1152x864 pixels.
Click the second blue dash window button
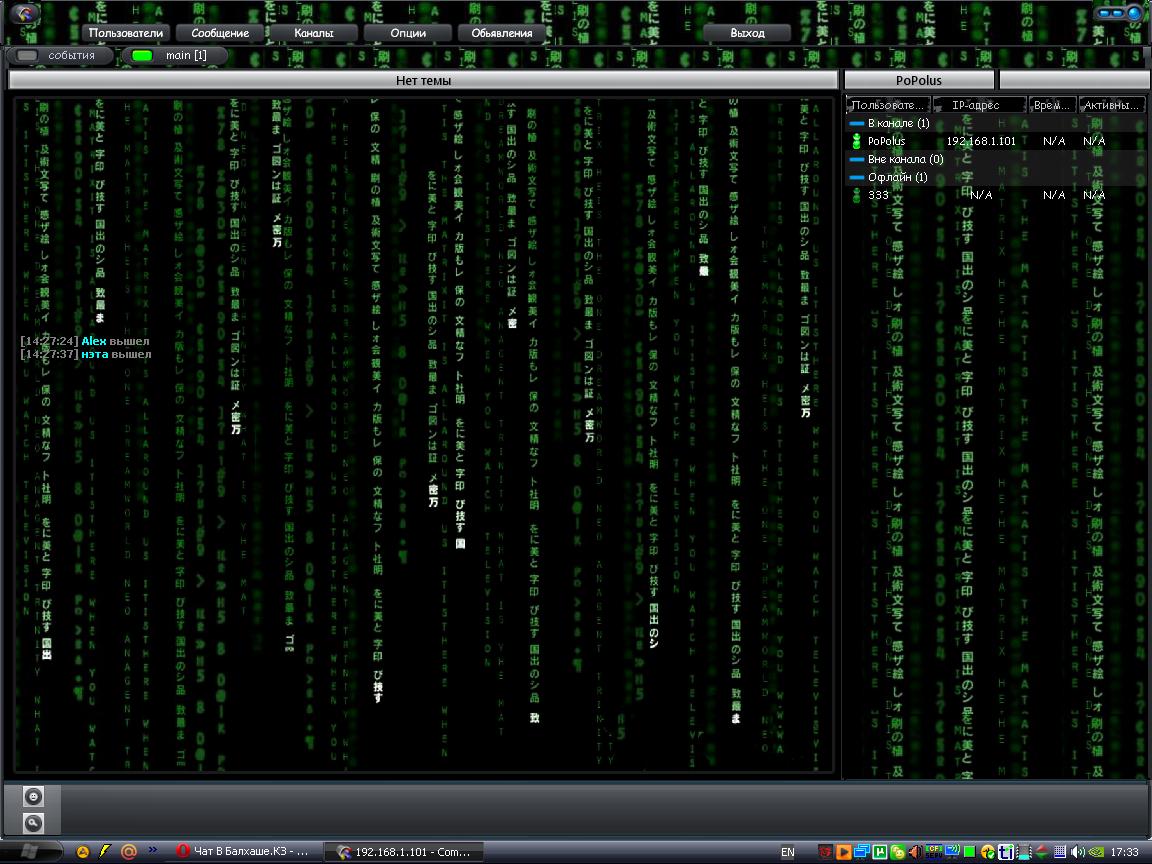[1117, 12]
